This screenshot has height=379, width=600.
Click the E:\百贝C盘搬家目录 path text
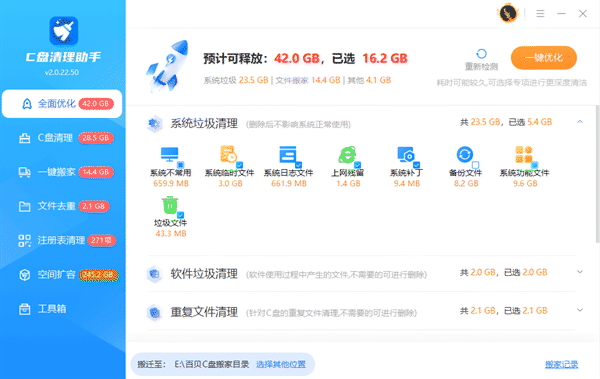pos(212,364)
